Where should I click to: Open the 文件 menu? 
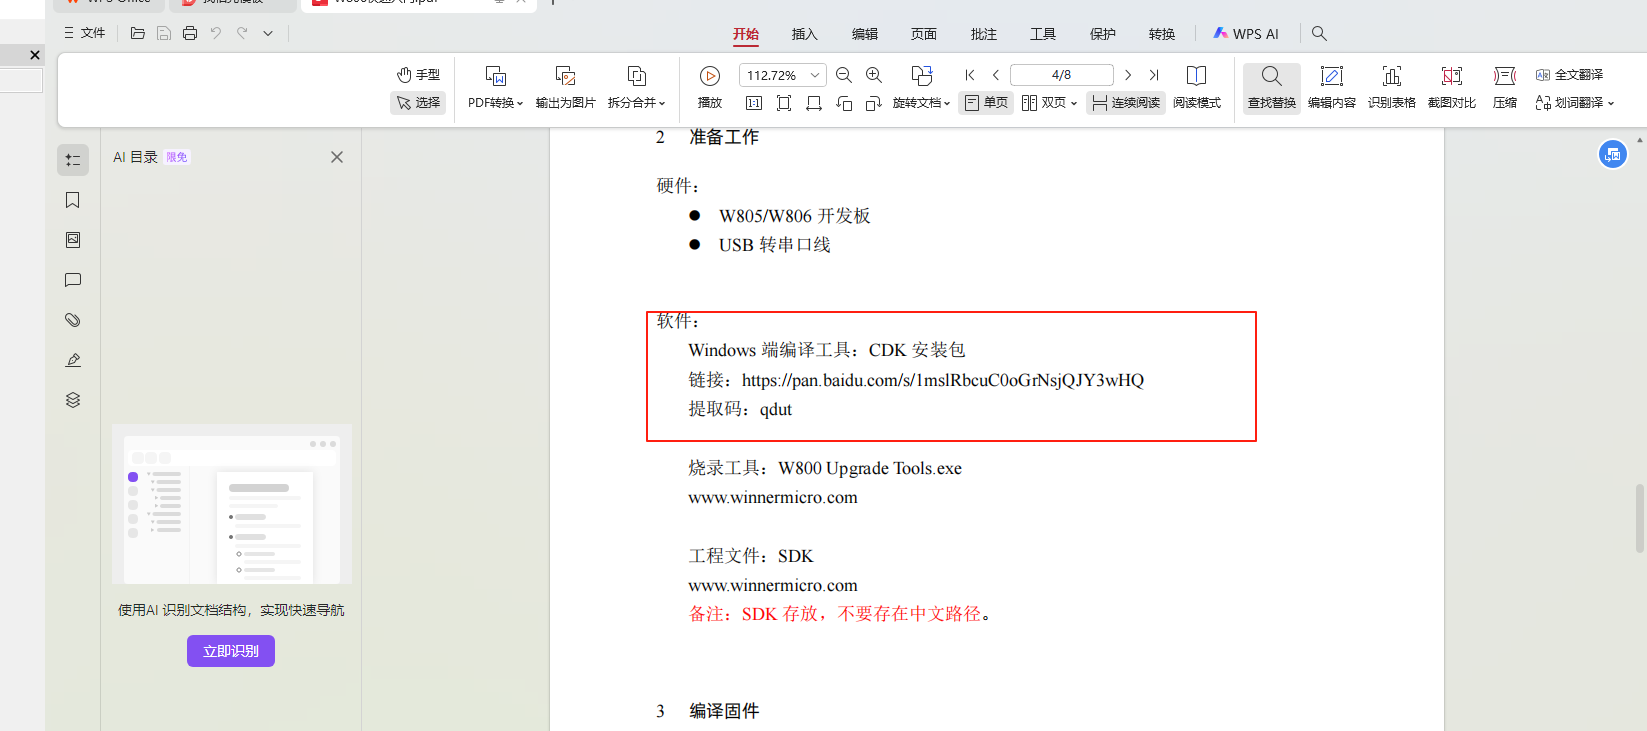click(85, 33)
